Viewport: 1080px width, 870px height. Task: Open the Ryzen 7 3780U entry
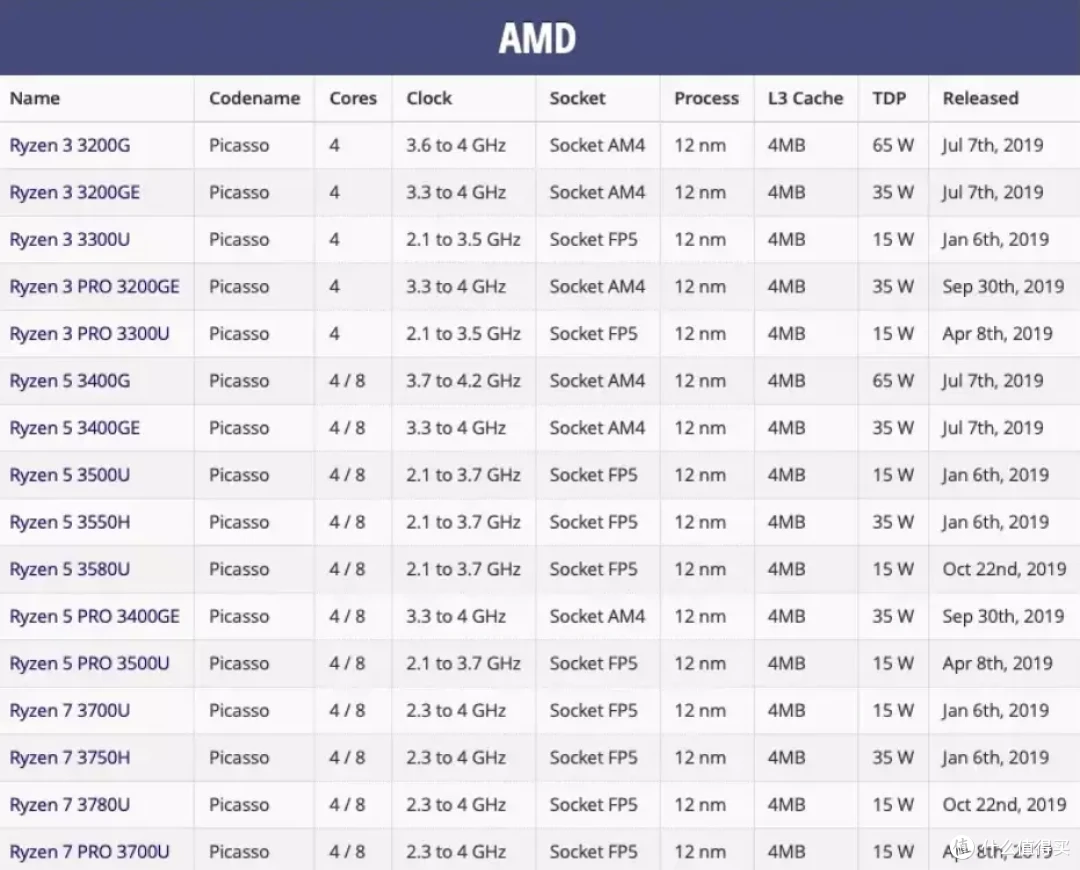pos(70,805)
